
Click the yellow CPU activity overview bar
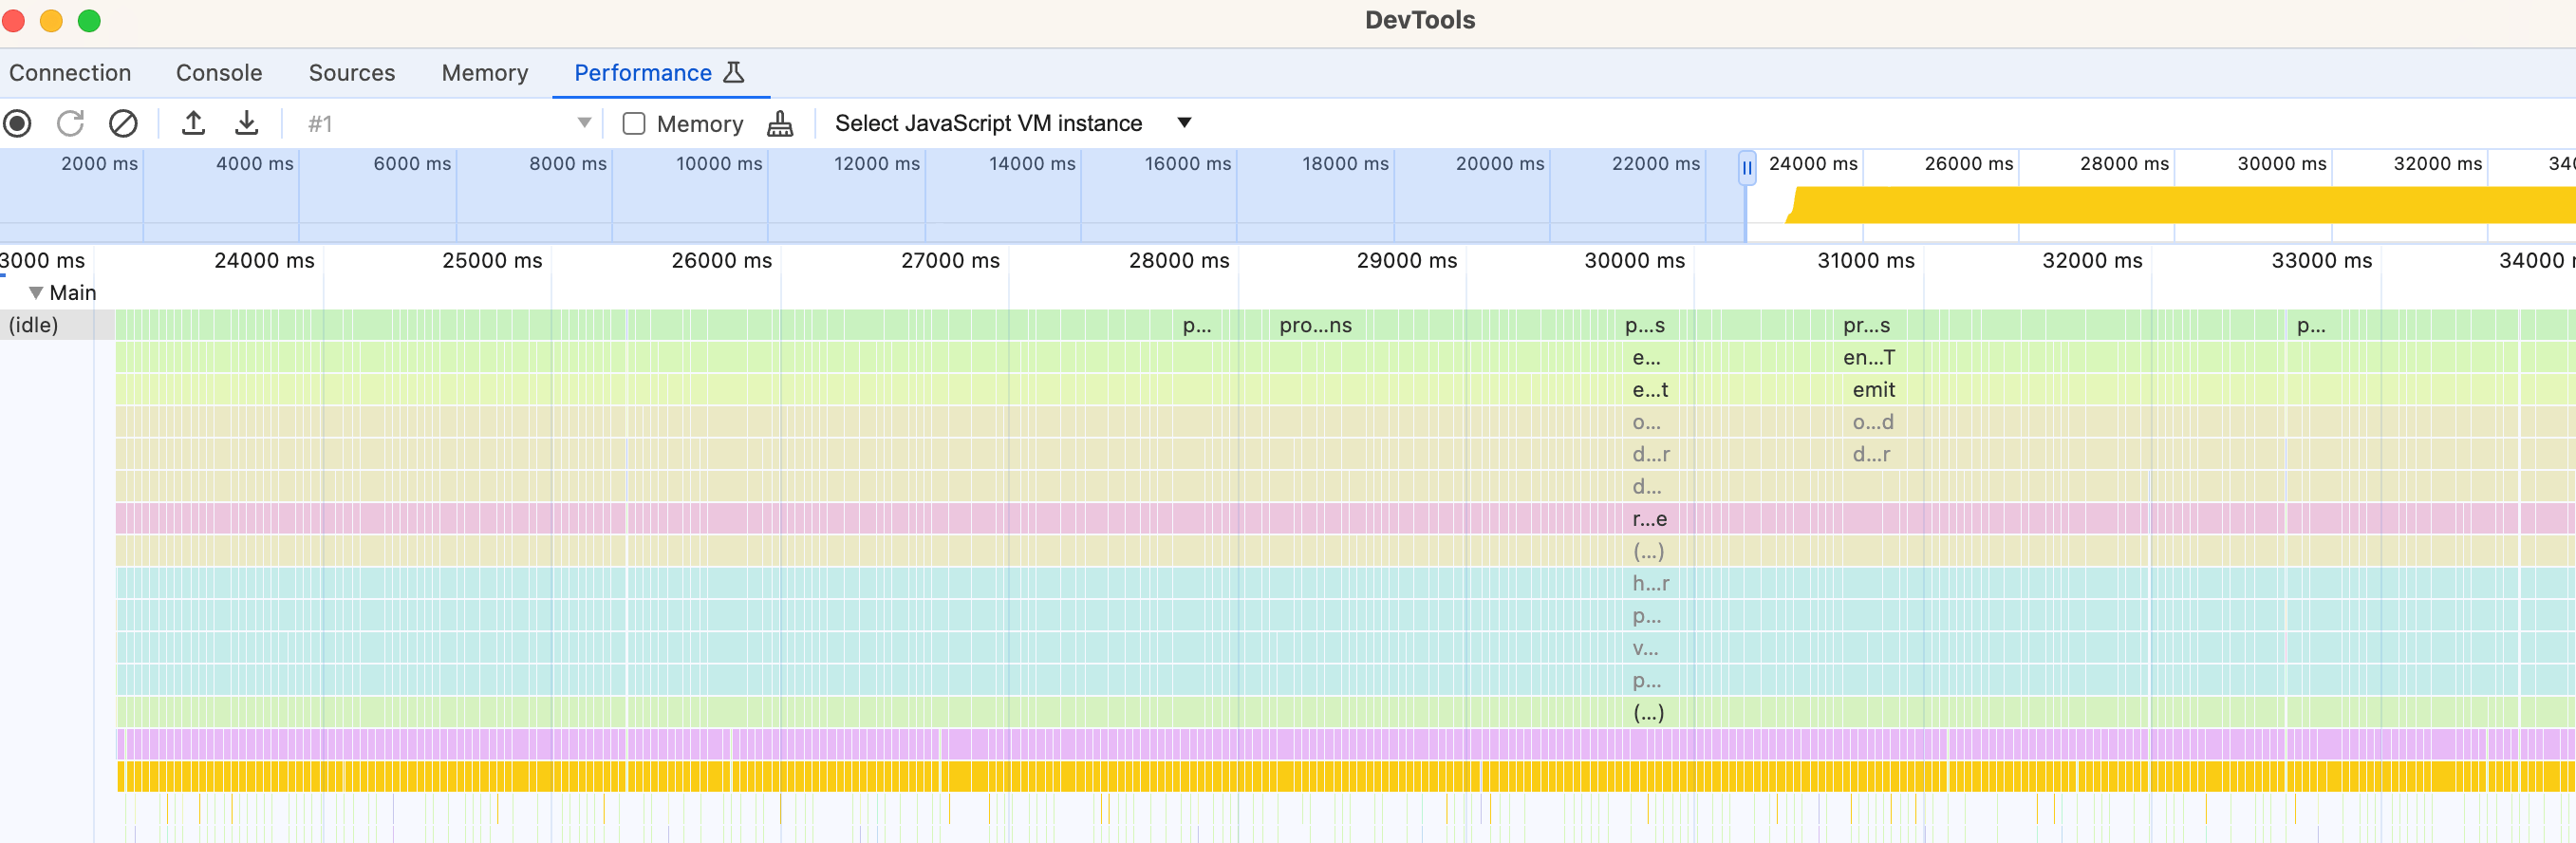2180,205
